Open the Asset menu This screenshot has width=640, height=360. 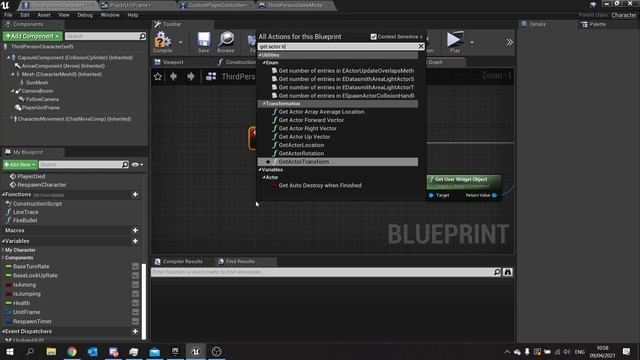tap(44, 15)
